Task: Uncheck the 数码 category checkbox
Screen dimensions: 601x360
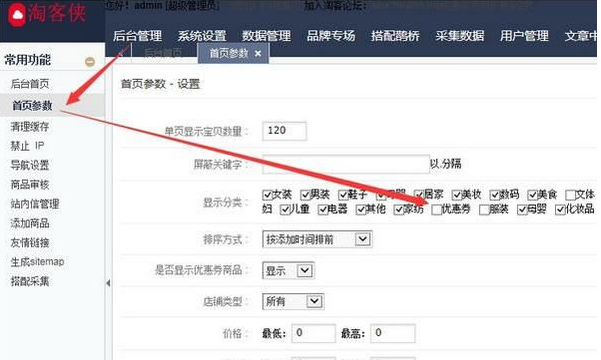Action: (x=494, y=195)
